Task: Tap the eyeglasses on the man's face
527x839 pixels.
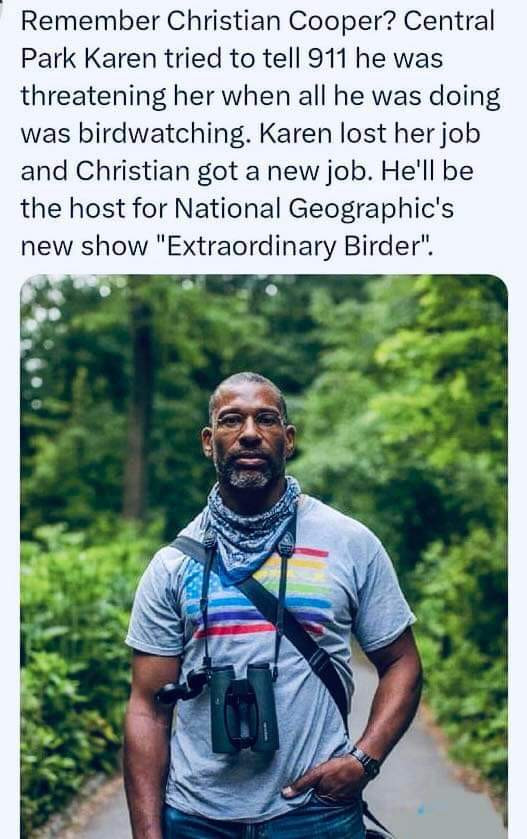Action: [x=248, y=421]
